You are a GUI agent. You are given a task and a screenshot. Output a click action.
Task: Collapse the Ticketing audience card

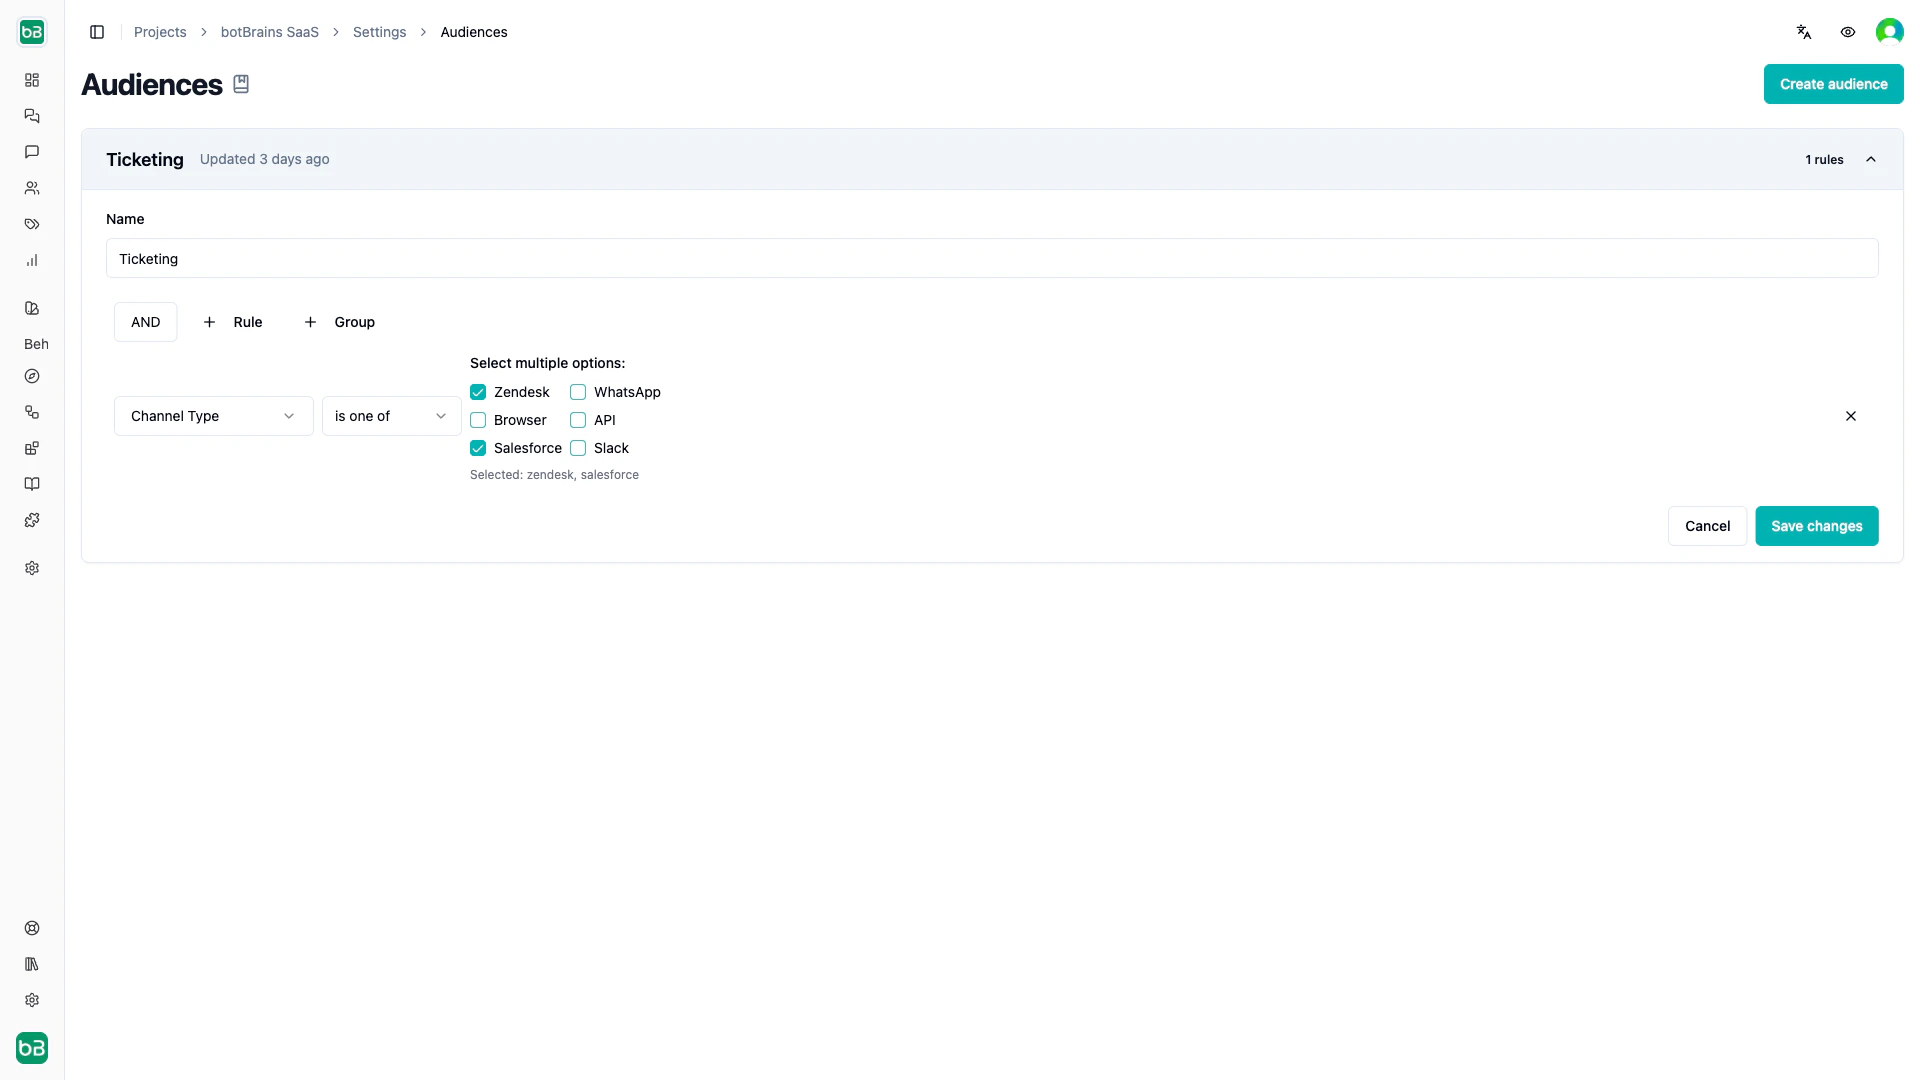1871,159
